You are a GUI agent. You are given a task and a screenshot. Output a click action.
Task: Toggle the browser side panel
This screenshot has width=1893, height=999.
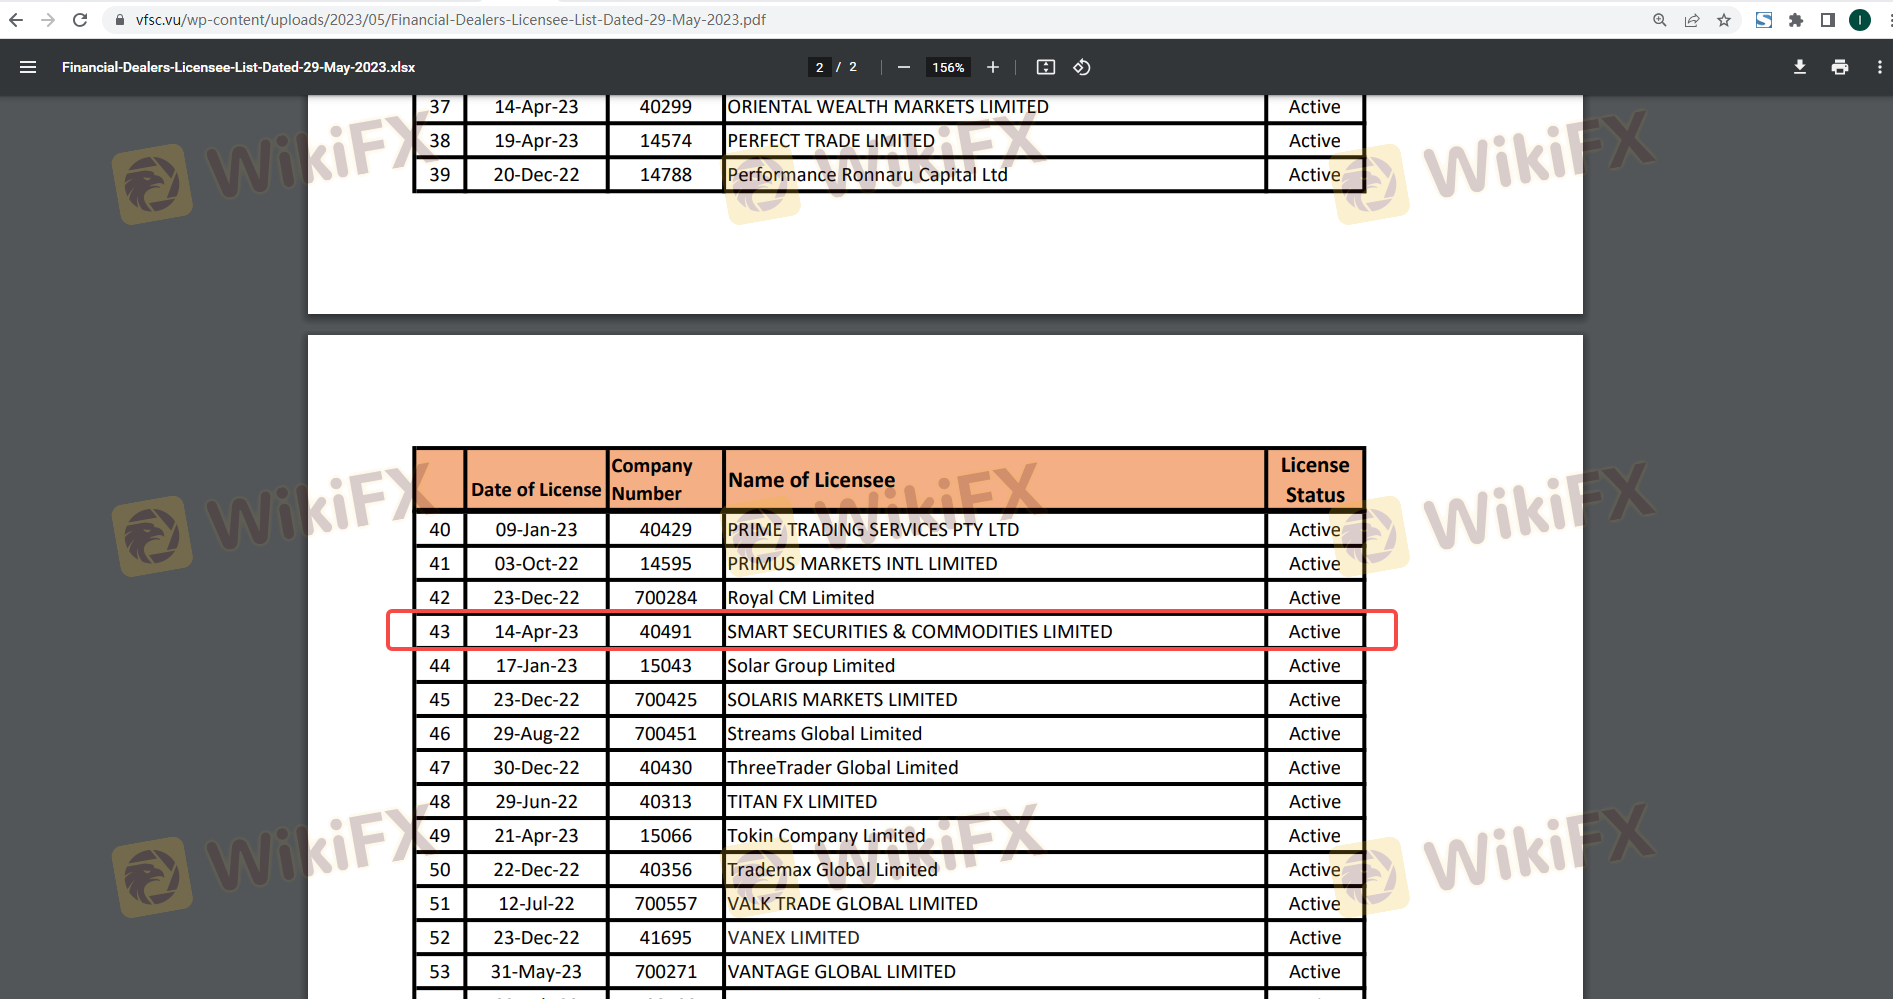pyautogui.click(x=1828, y=20)
